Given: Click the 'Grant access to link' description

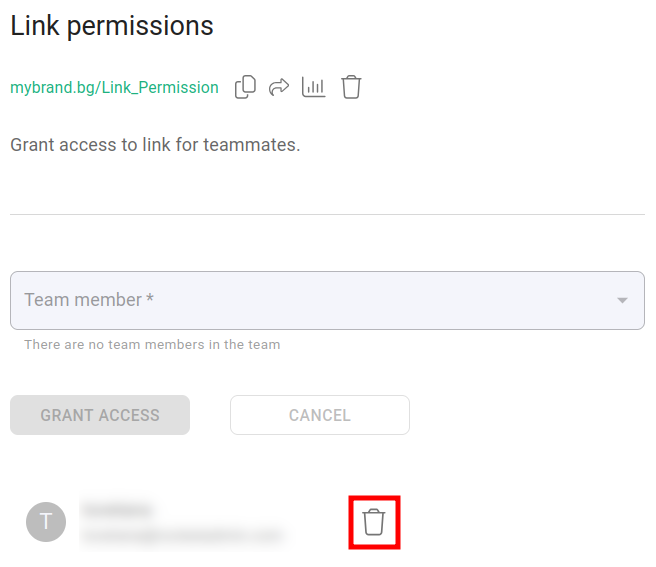Looking at the screenshot, I should [155, 145].
